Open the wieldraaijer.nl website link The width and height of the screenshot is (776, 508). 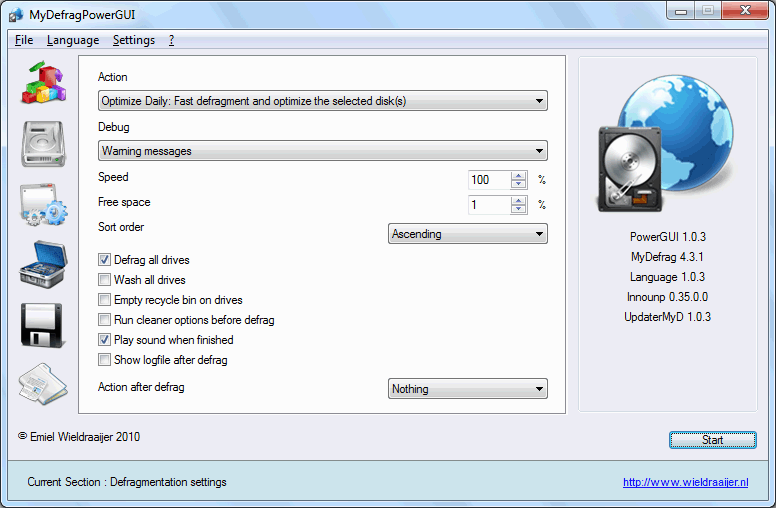tap(685, 482)
